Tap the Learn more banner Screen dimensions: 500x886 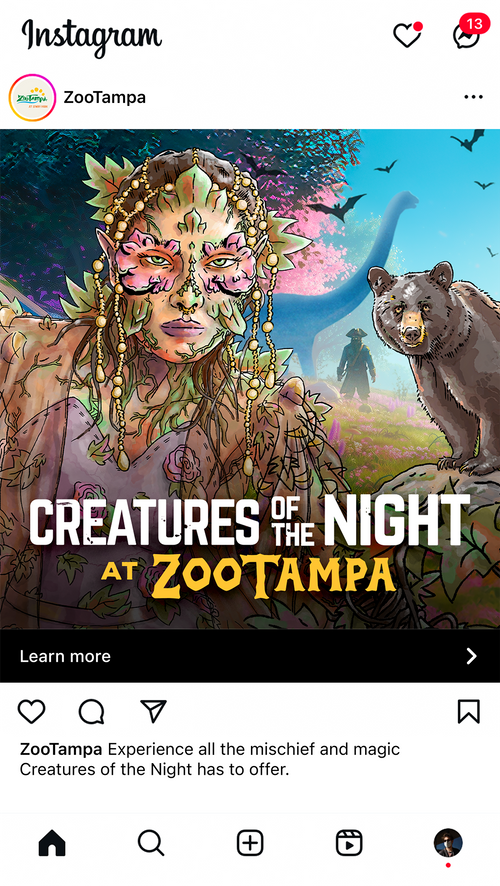(x=250, y=656)
